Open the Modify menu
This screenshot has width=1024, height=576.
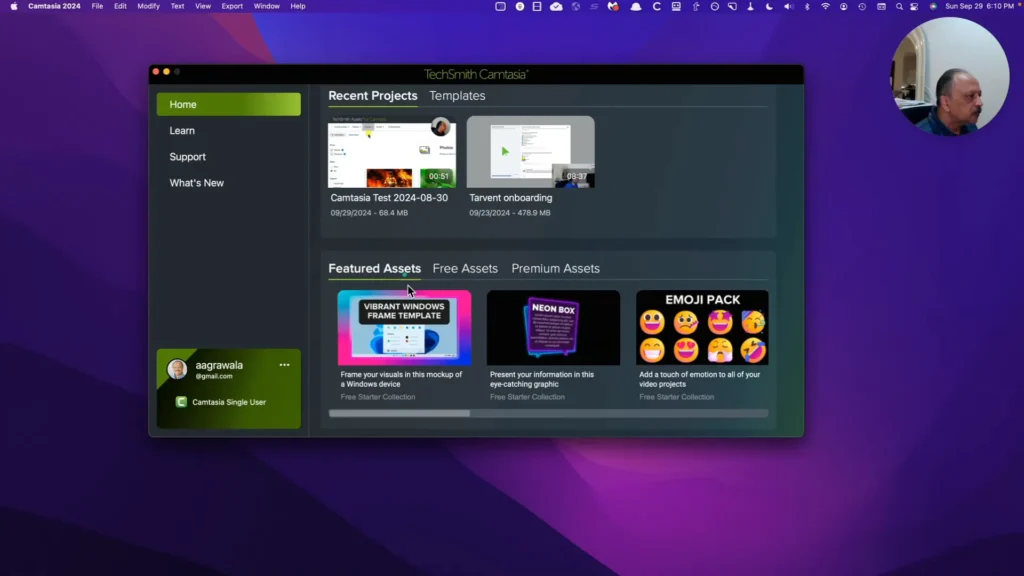coord(148,6)
